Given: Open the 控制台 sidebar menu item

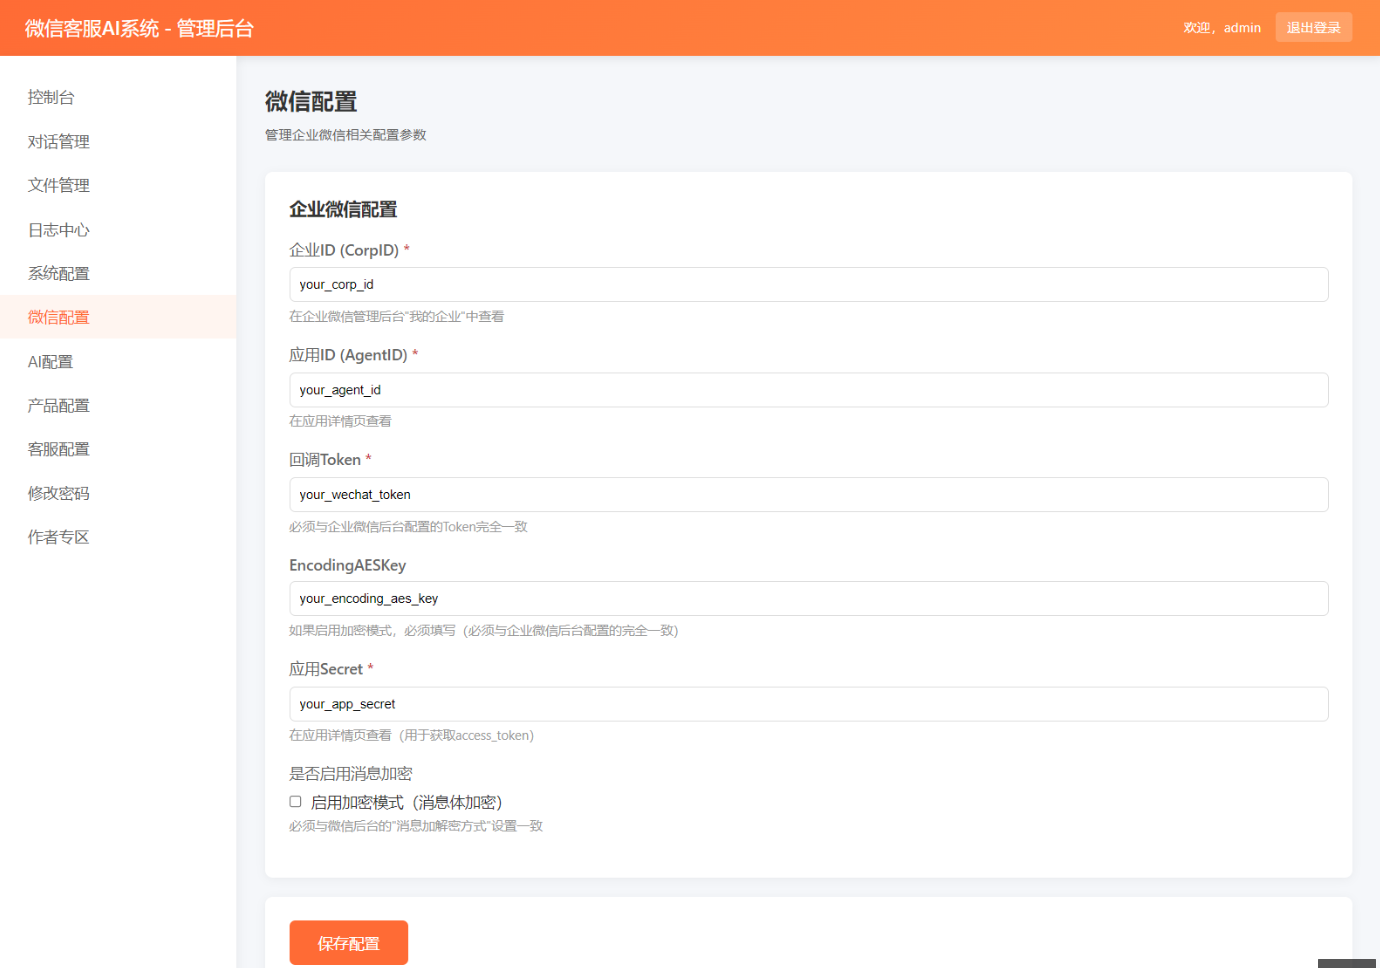Looking at the screenshot, I should (x=51, y=97).
